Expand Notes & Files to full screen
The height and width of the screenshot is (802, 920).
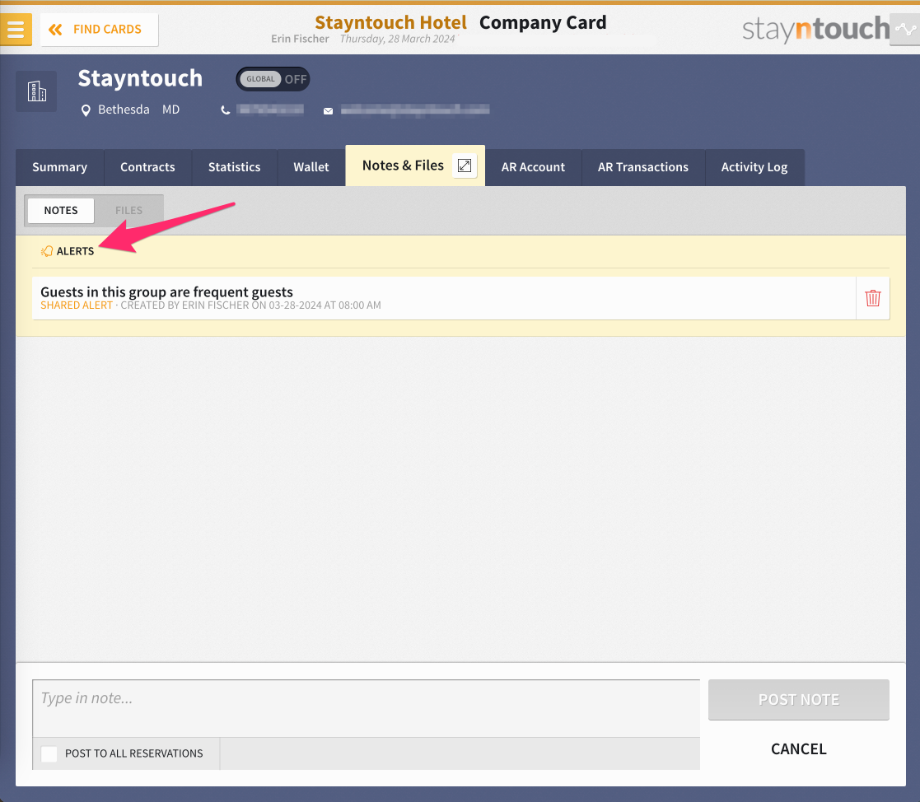[464, 166]
